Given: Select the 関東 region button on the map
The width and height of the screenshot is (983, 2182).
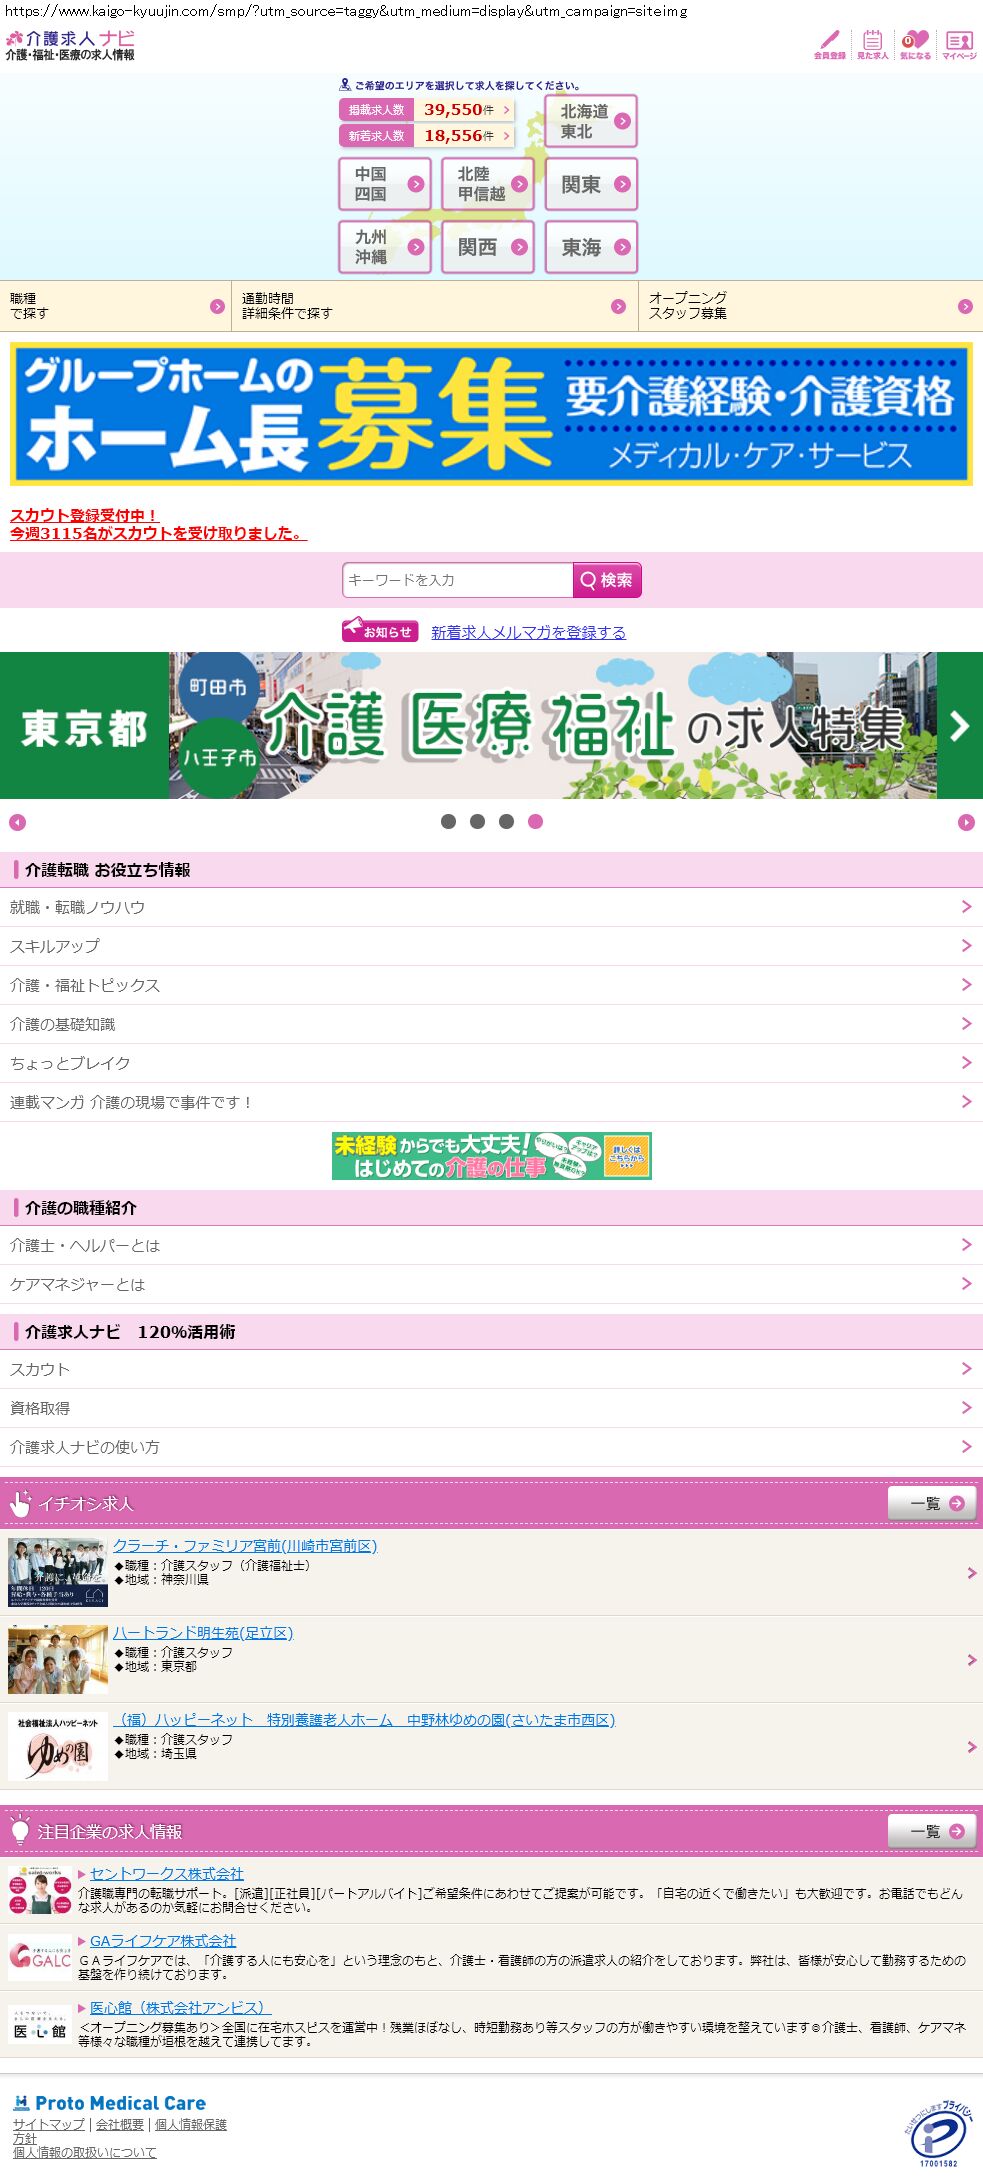Looking at the screenshot, I should click(591, 185).
